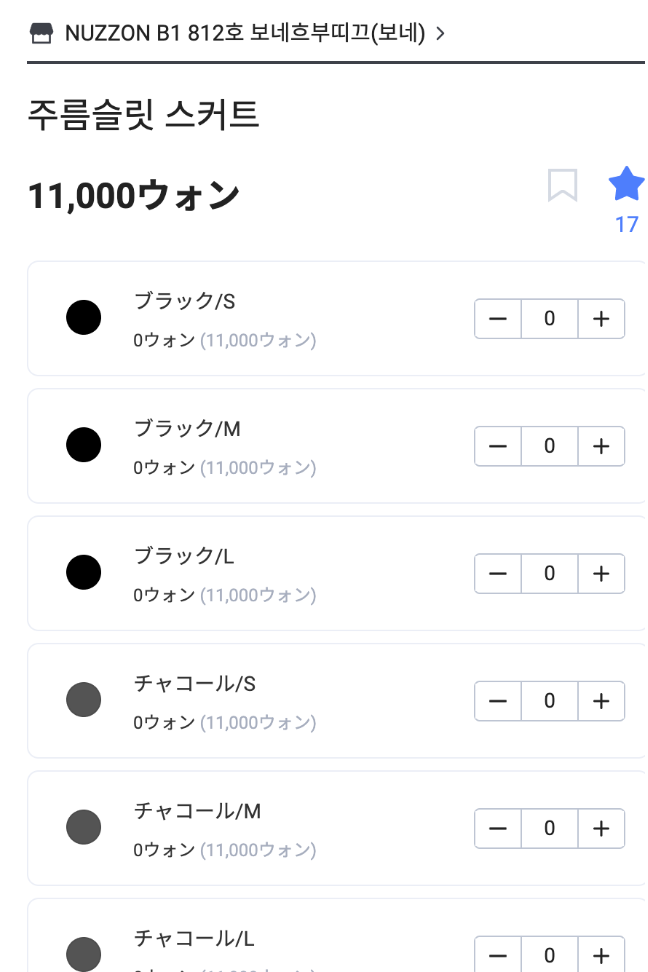The height and width of the screenshot is (972, 648).
Task: Toggle the bookmark icon for this item
Action: coord(562,185)
